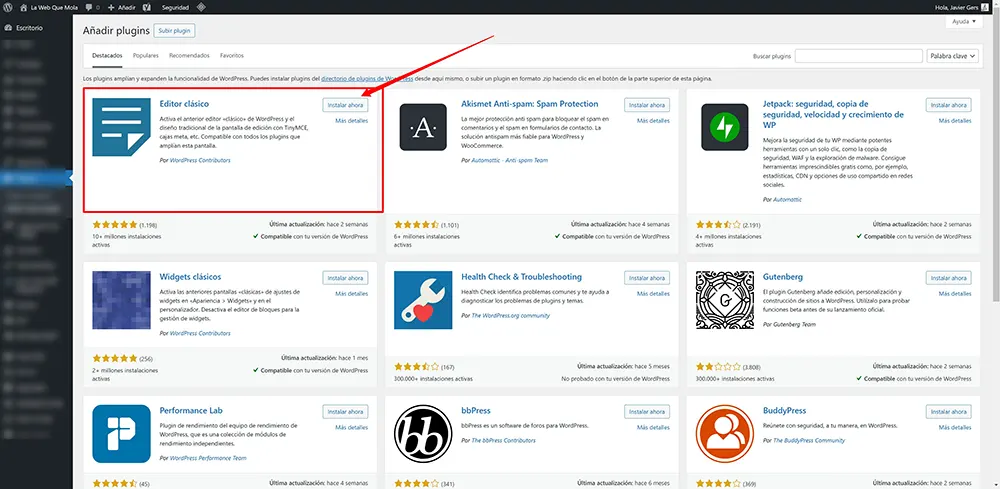Click the Buscar plugins search field
This screenshot has width=1000, height=489.
coord(858,56)
